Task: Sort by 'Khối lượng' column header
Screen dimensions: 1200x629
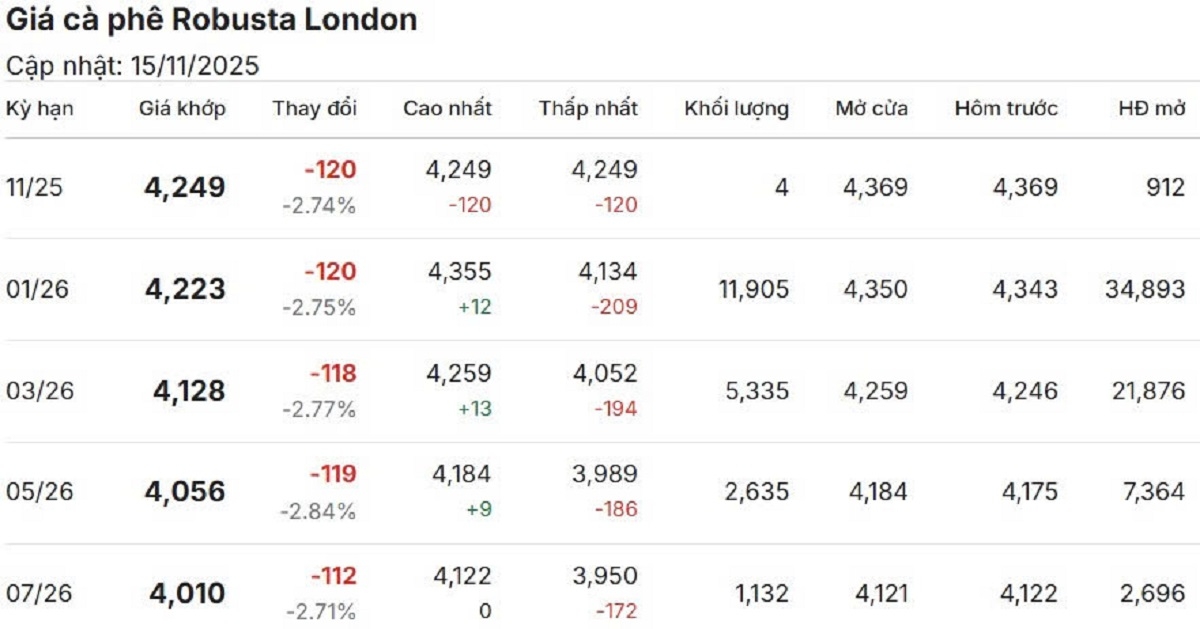Action: pyautogui.click(x=736, y=109)
